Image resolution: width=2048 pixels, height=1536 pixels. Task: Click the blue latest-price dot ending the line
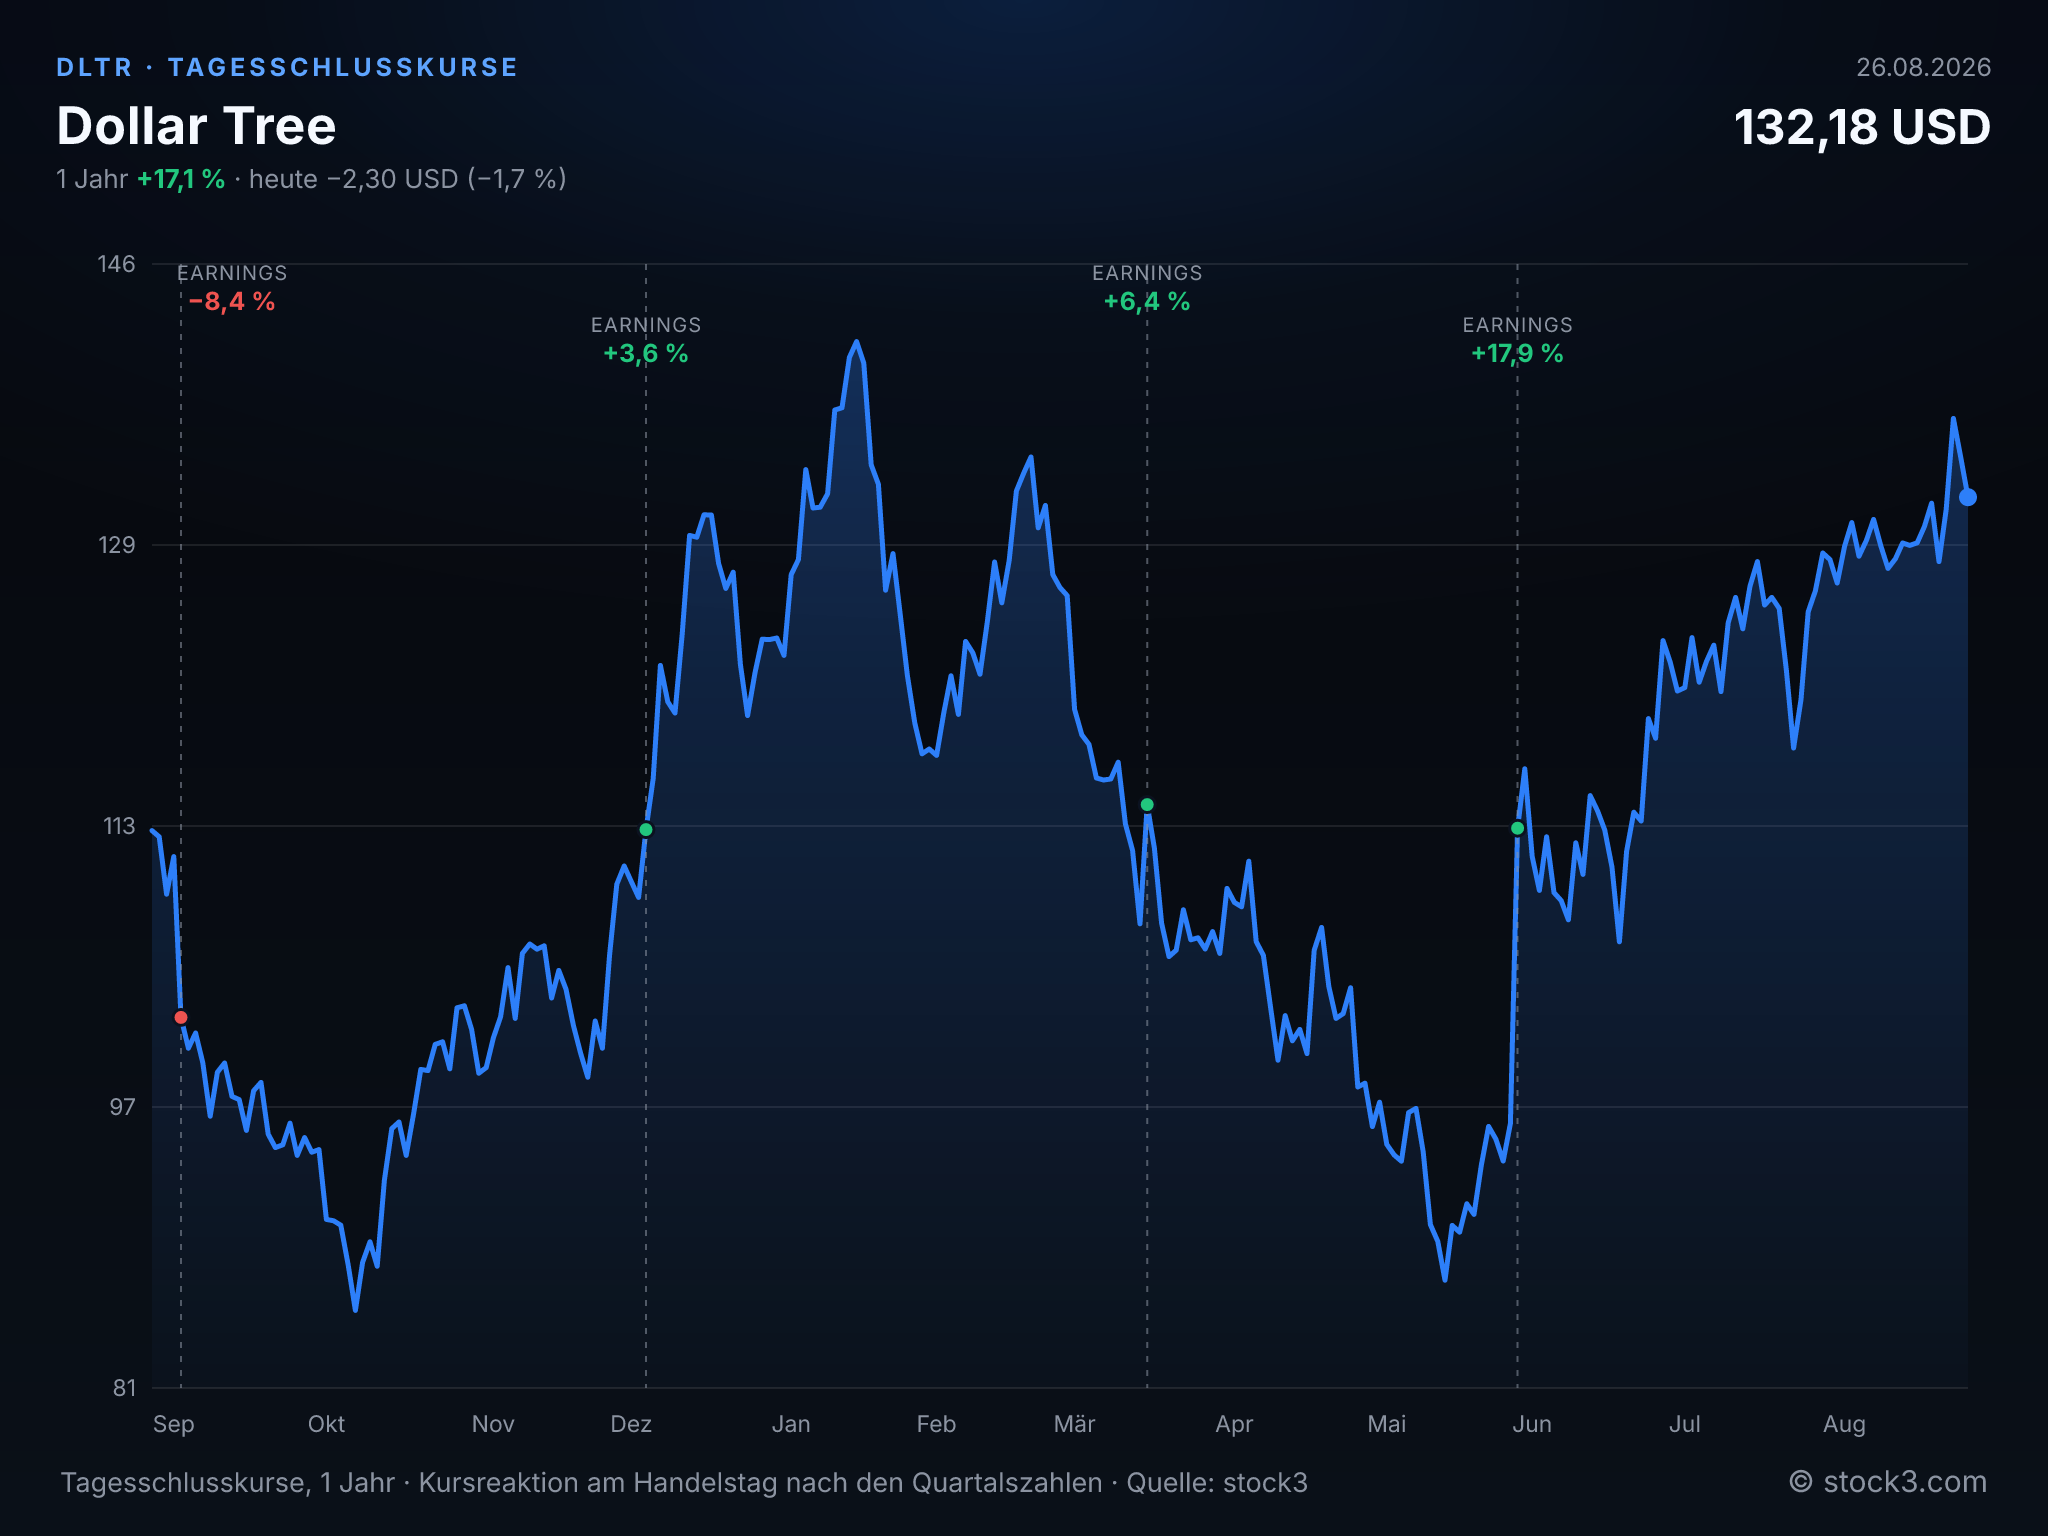click(x=1967, y=497)
